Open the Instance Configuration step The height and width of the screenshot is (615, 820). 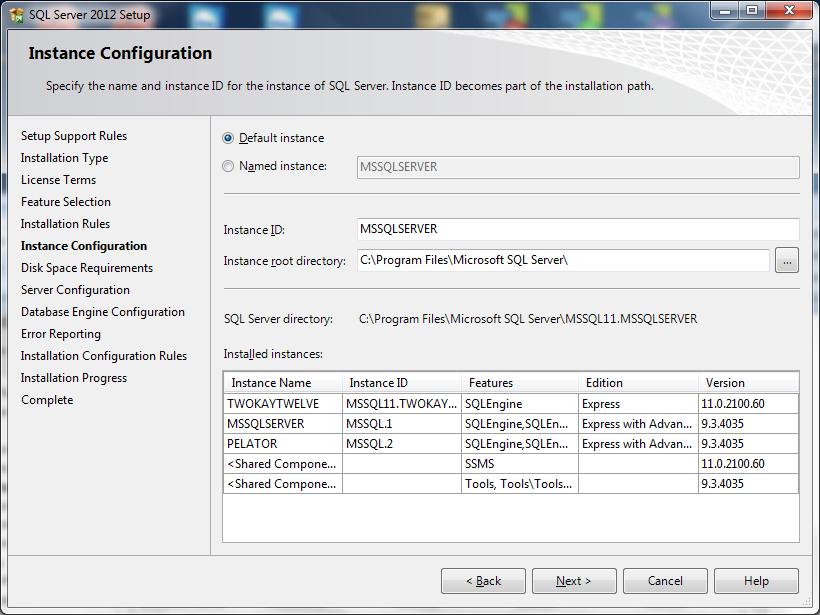[84, 246]
